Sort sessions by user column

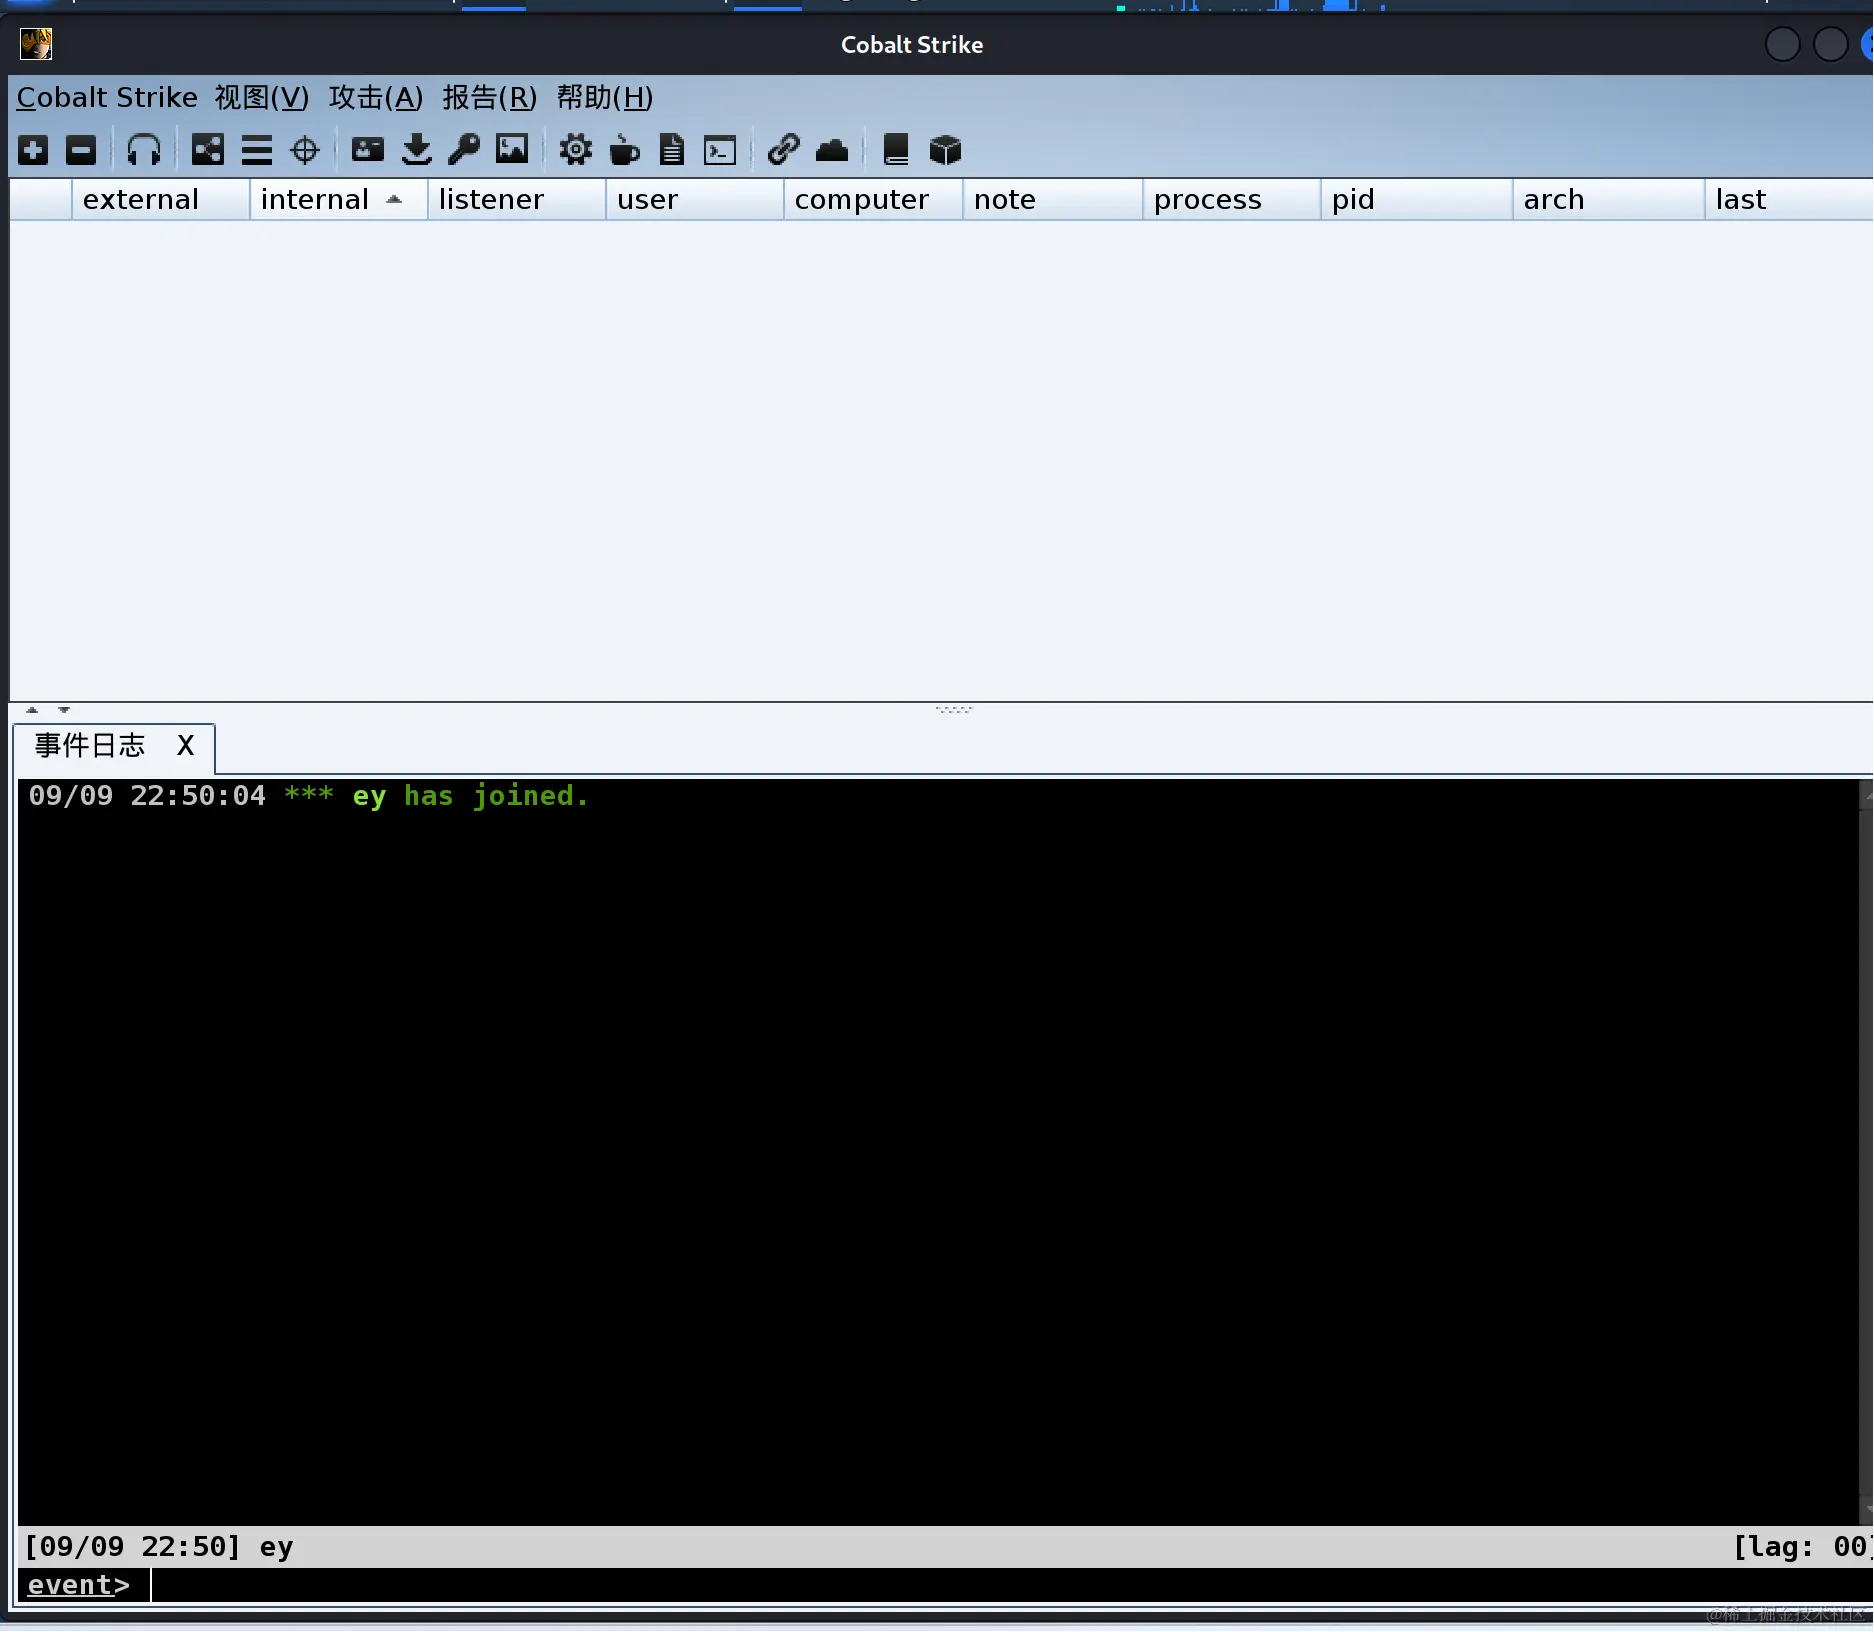point(694,200)
